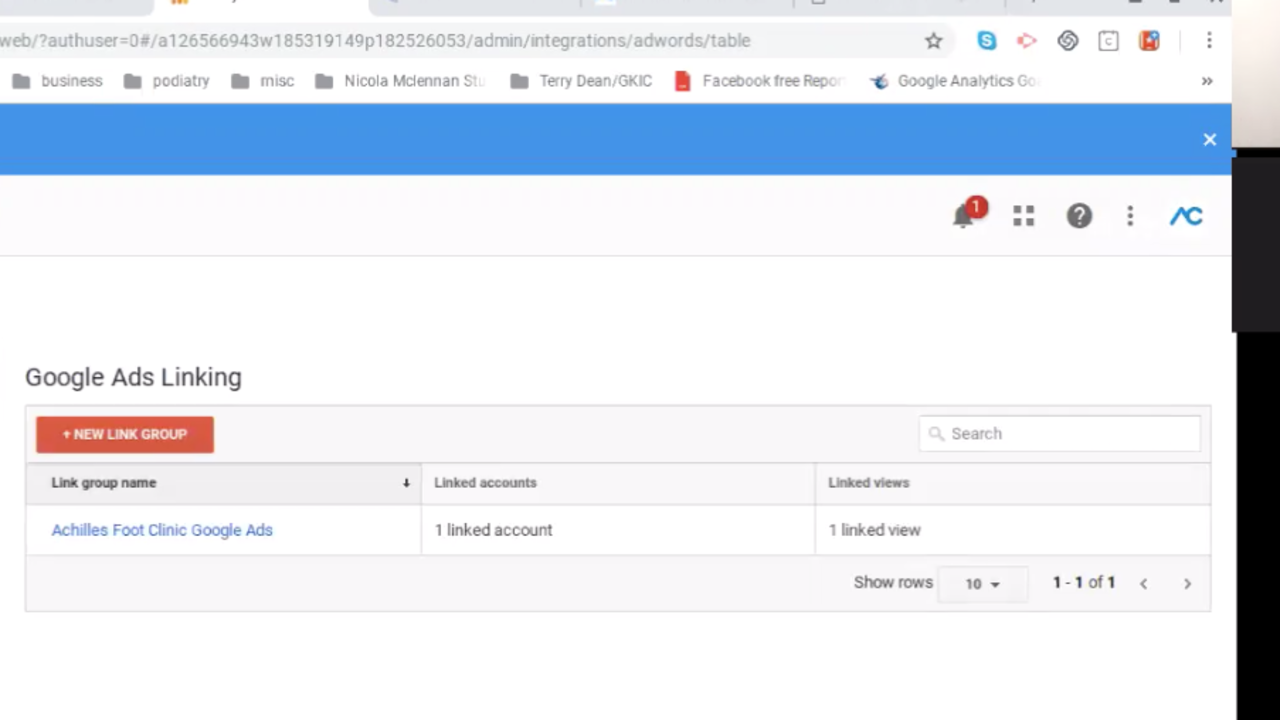Go to the next page of rows
This screenshot has height=720, width=1280.
click(x=1187, y=584)
